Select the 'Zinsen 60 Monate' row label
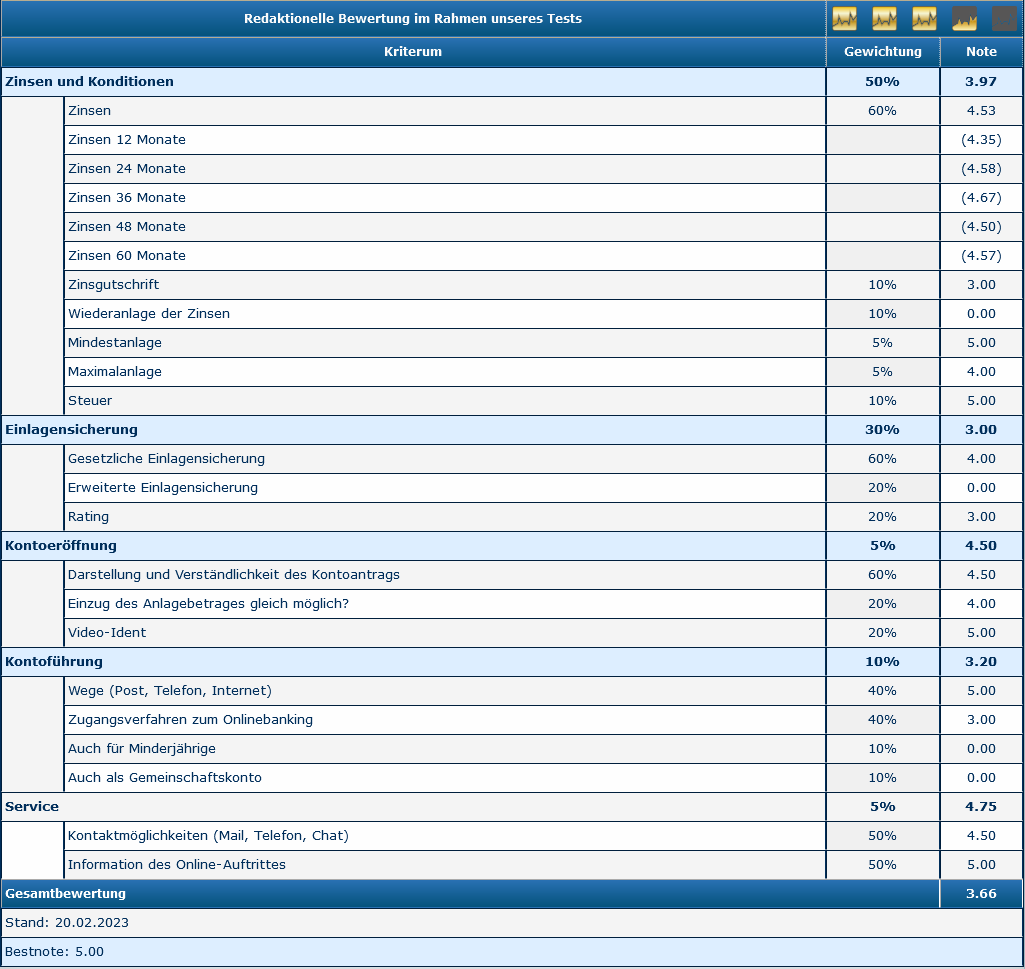 pyautogui.click(x=127, y=256)
